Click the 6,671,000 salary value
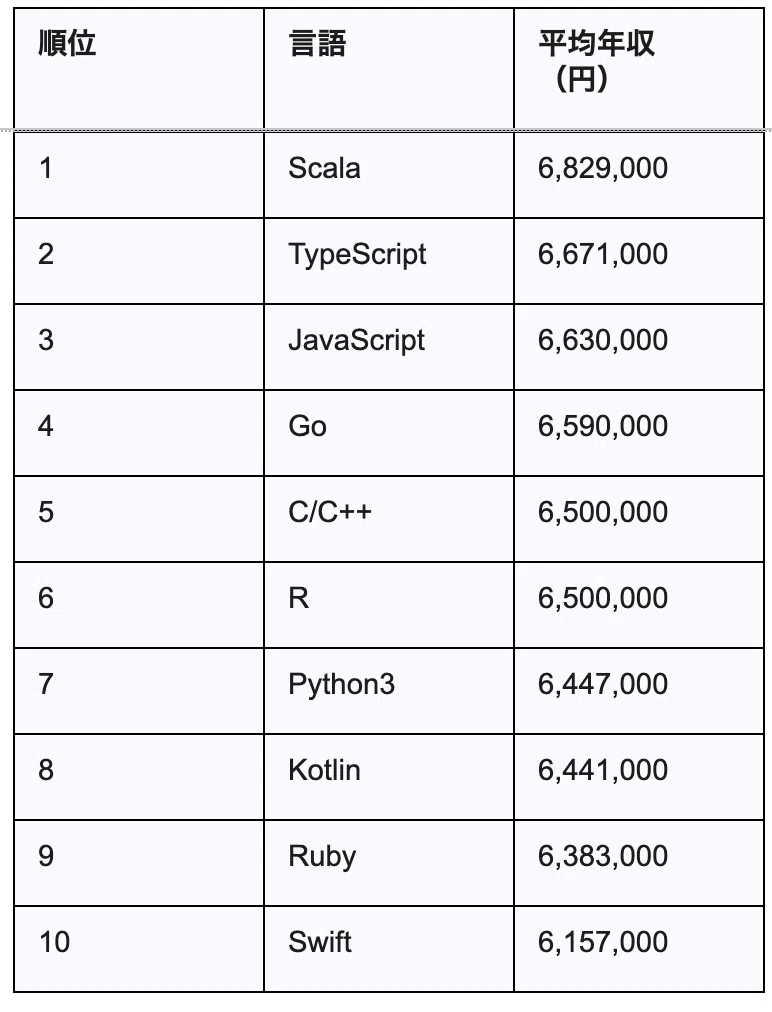Viewport: 772px width, 1012px height. pyautogui.click(x=603, y=254)
